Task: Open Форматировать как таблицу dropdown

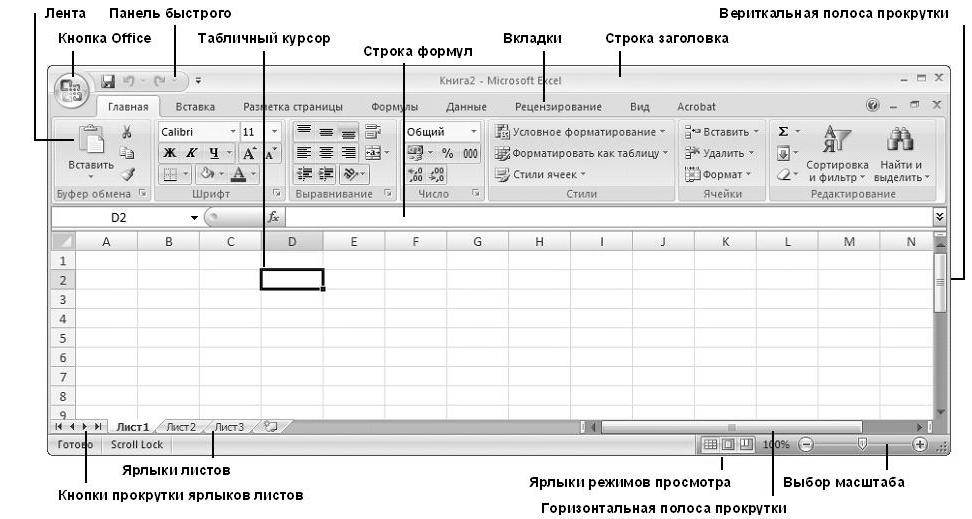Action: (x=581, y=153)
